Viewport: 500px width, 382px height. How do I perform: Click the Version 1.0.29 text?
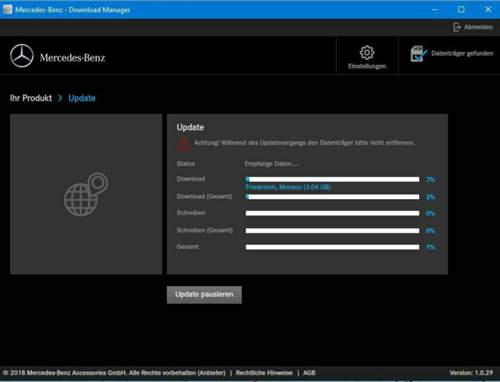tap(471, 373)
